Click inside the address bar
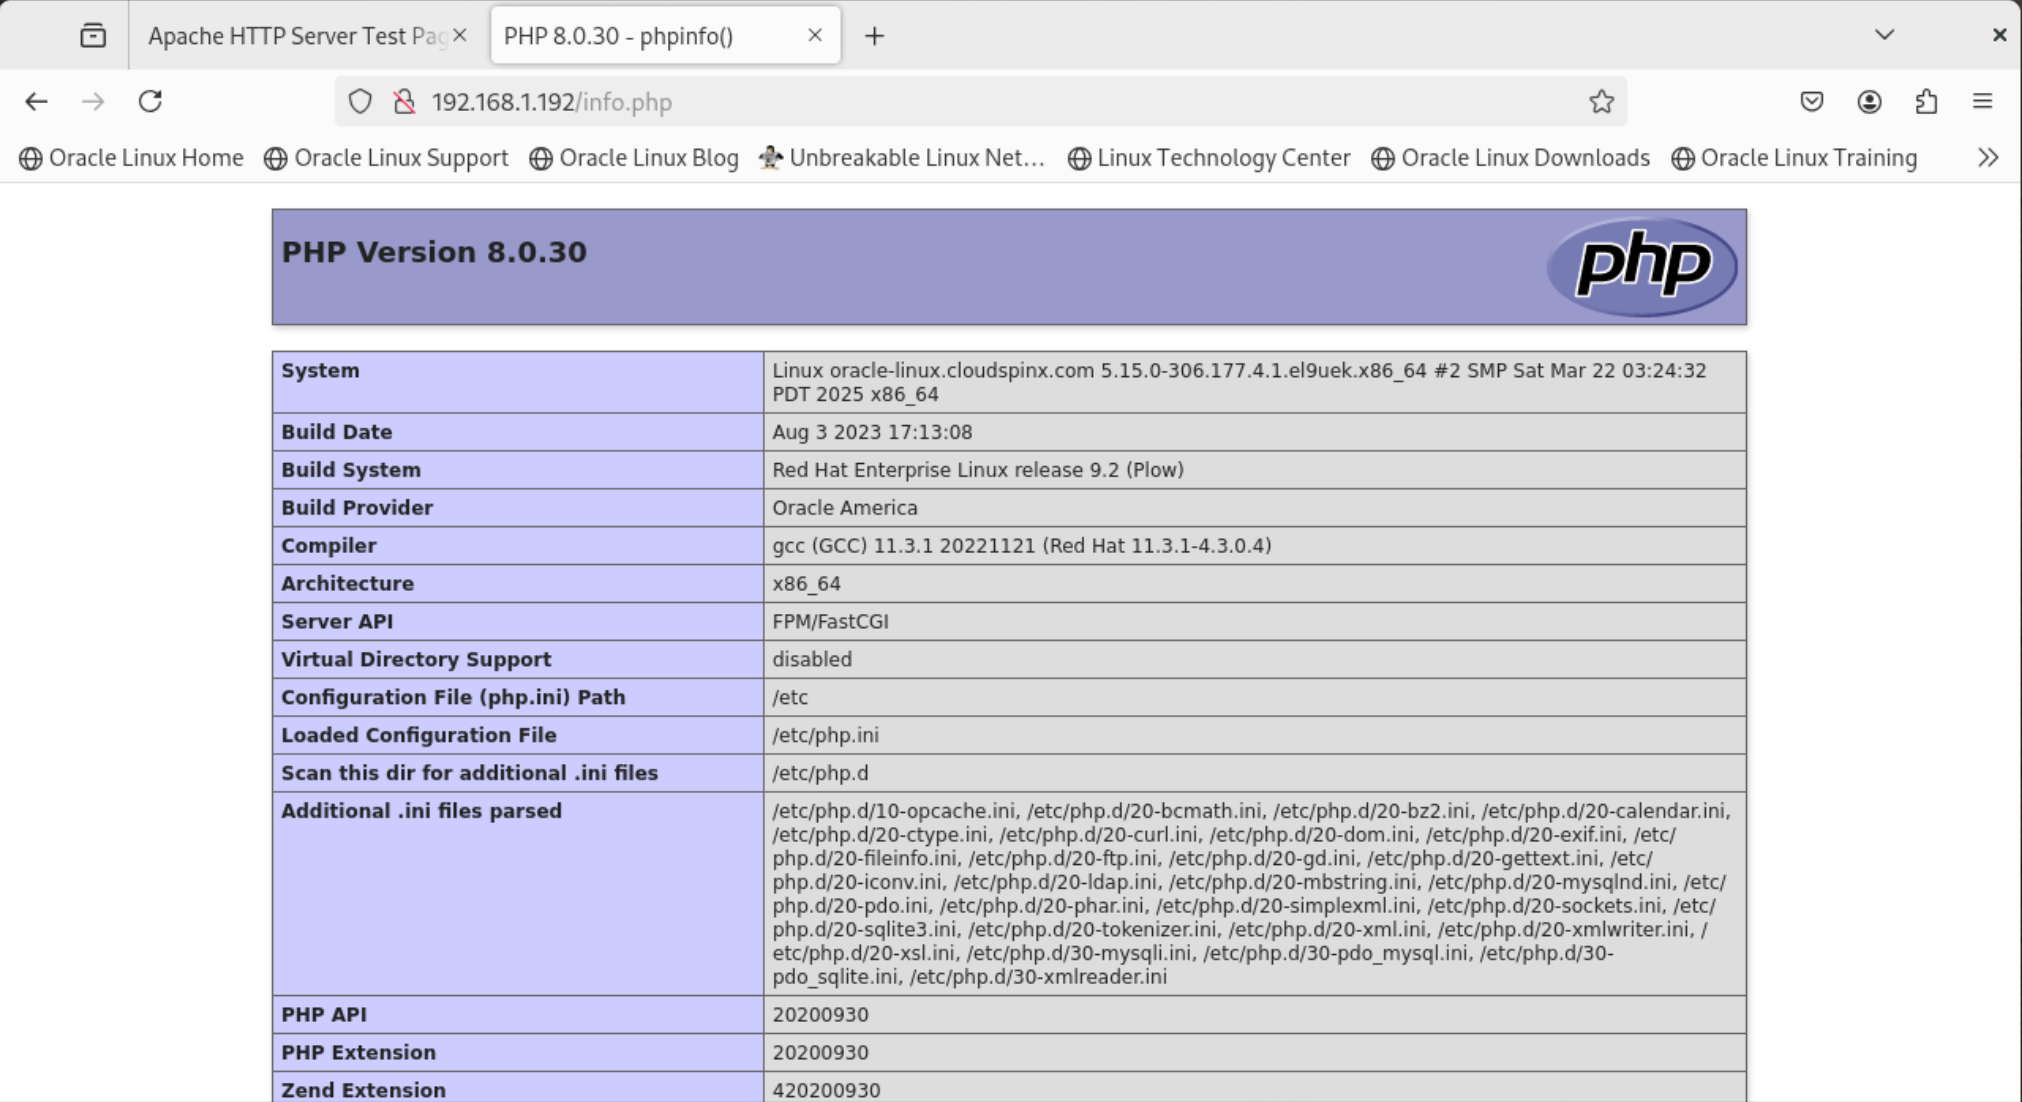This screenshot has height=1102, width=2022. 900,101
